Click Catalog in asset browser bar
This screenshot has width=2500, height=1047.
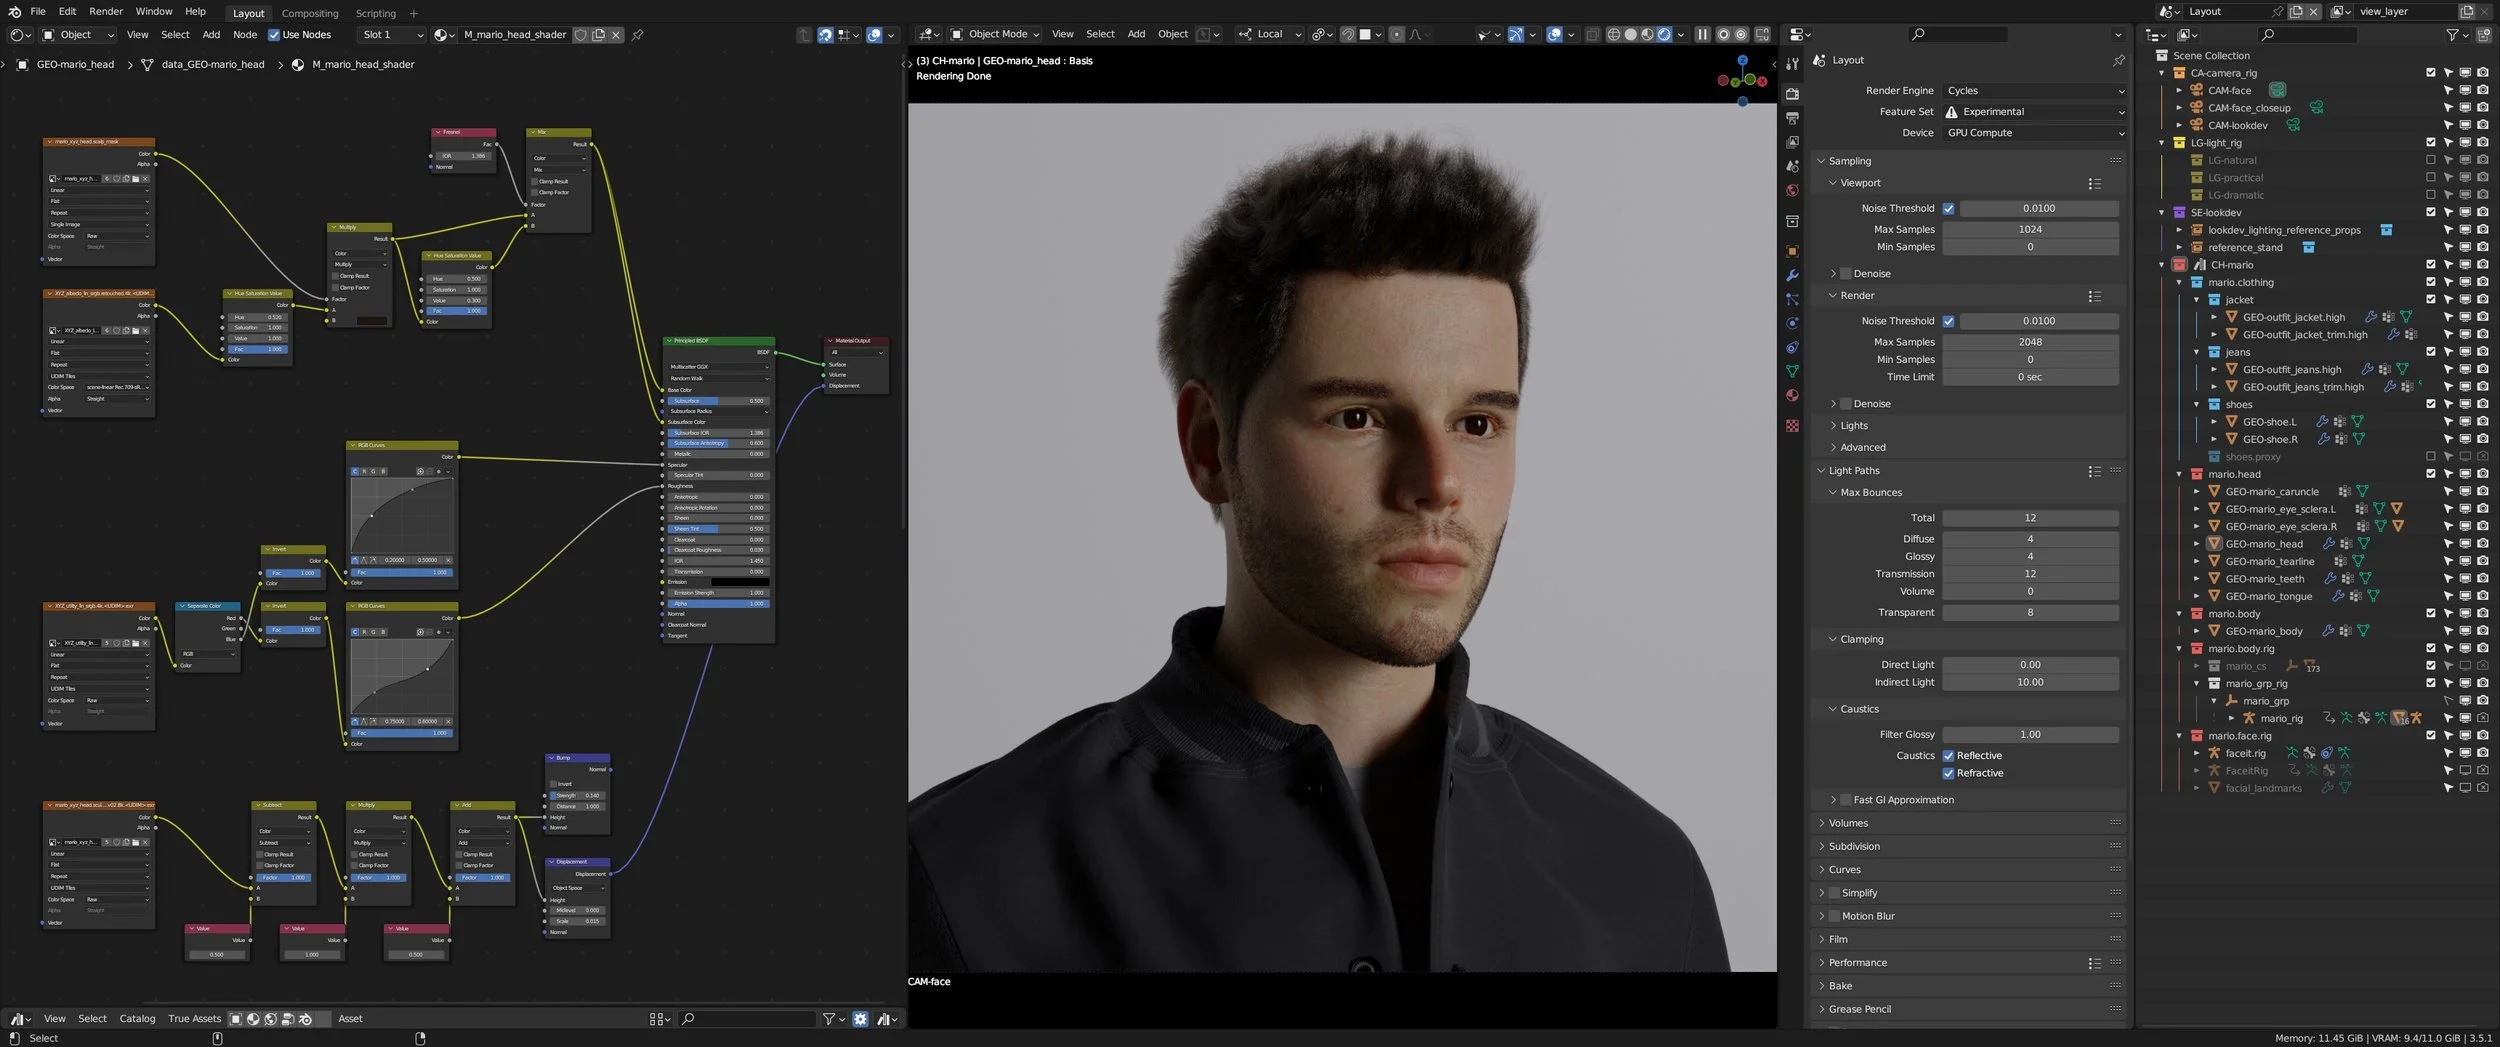138,1019
